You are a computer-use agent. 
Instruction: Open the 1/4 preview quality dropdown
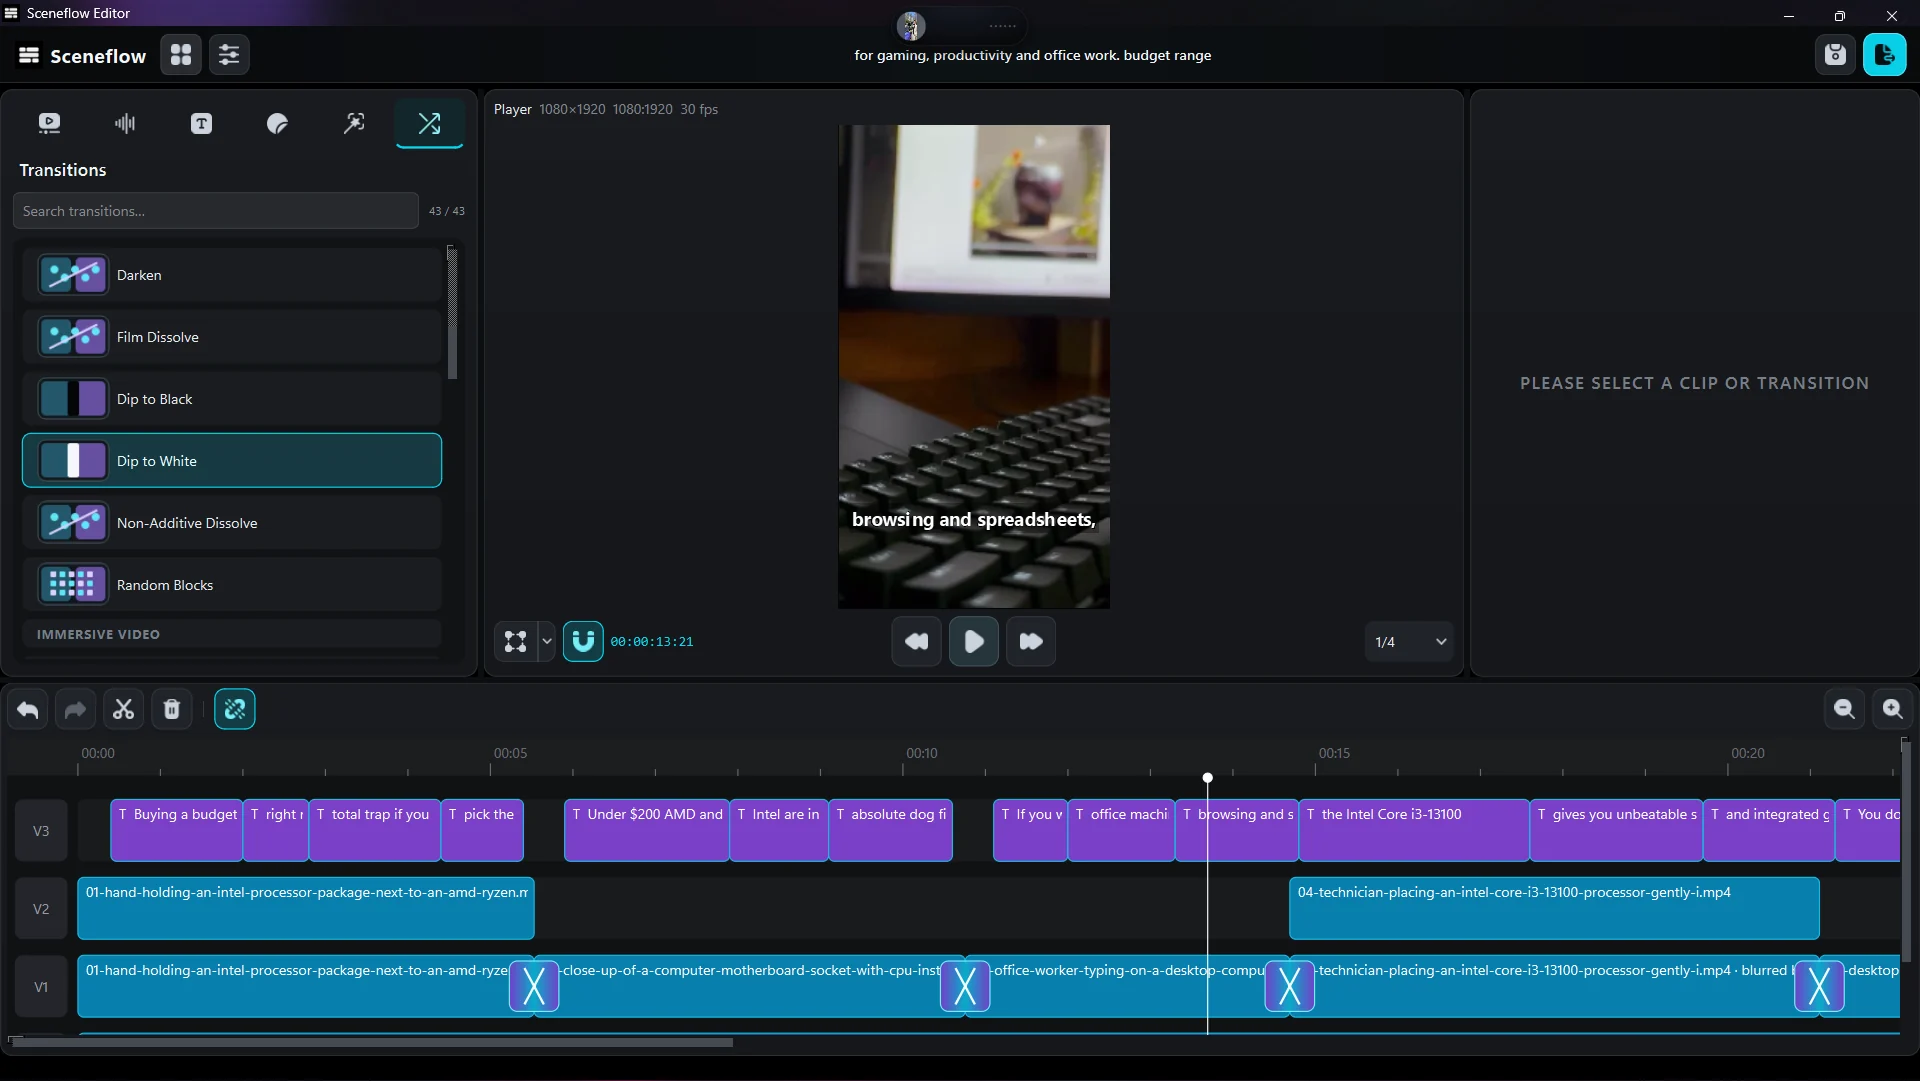coord(1410,642)
